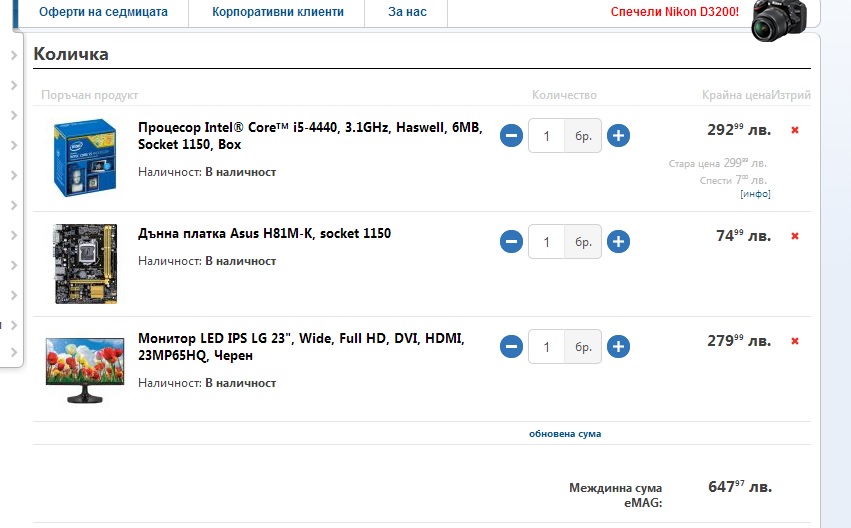This screenshot has width=851, height=528.
Task: Decrease quantity of Asus H81M-K motherboard
Action: click(x=511, y=241)
